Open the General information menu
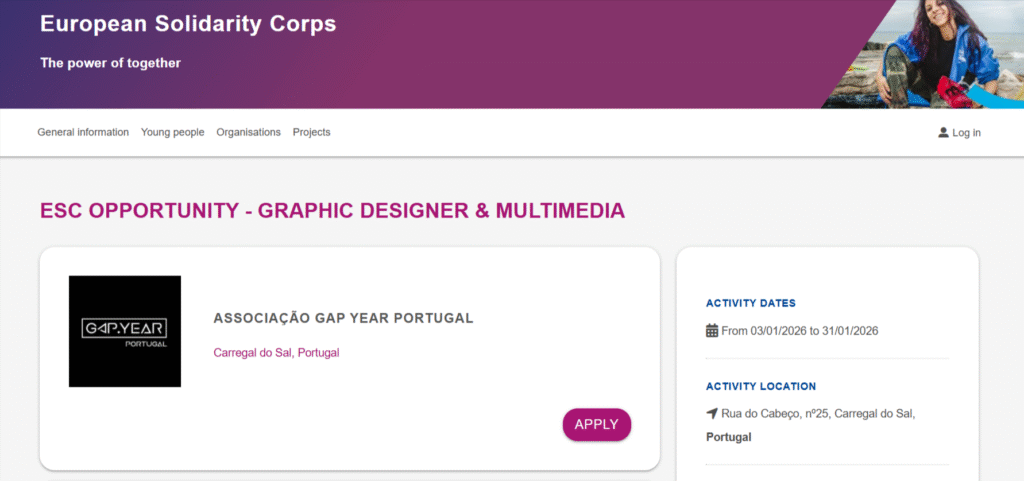Image resolution: width=1024 pixels, height=481 pixels. click(x=83, y=132)
